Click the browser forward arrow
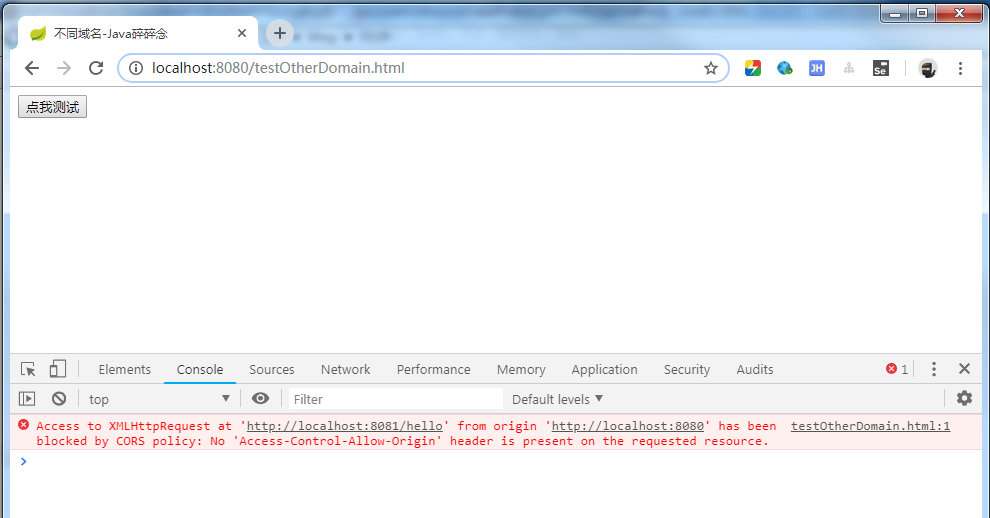This screenshot has width=990, height=518. [x=64, y=68]
